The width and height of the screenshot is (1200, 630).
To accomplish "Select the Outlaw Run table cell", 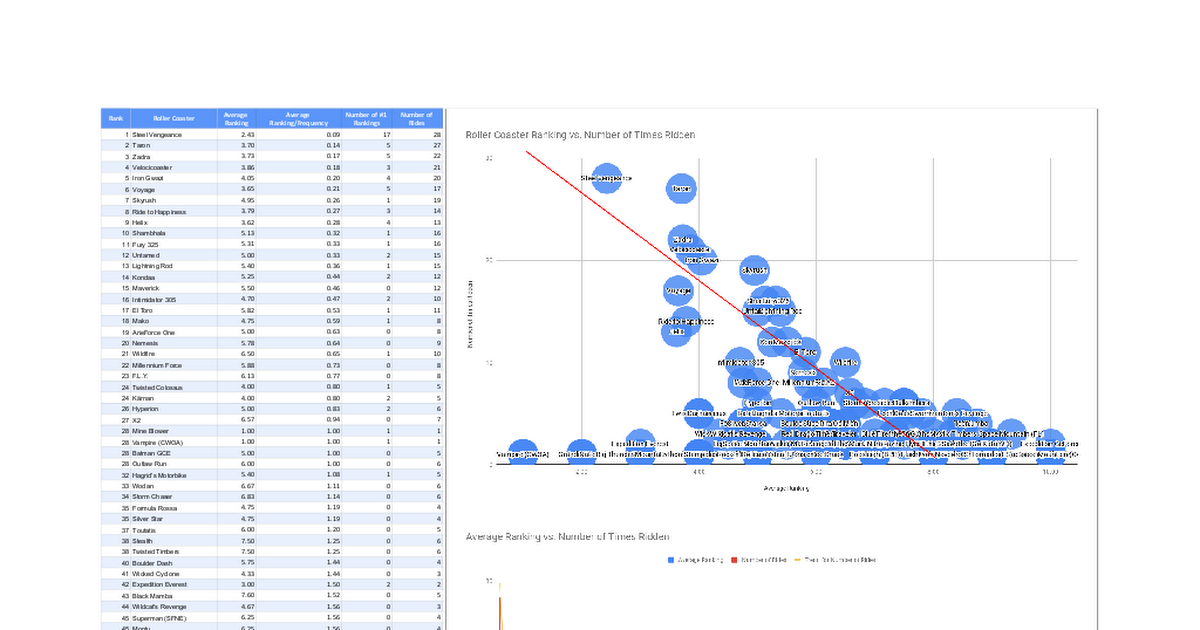I will pyautogui.click(x=172, y=464).
